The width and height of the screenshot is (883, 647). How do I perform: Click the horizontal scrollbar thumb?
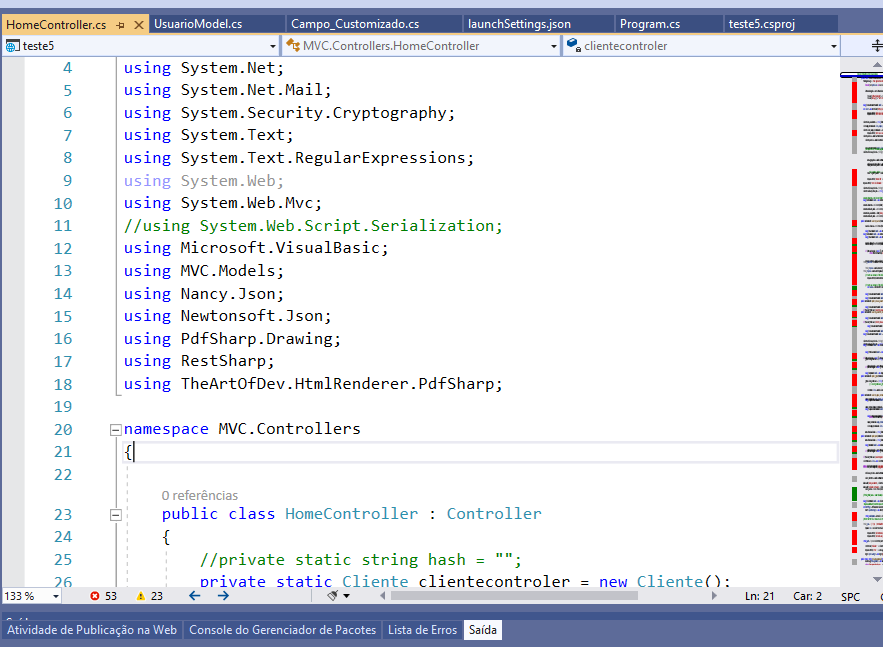(x=514, y=596)
